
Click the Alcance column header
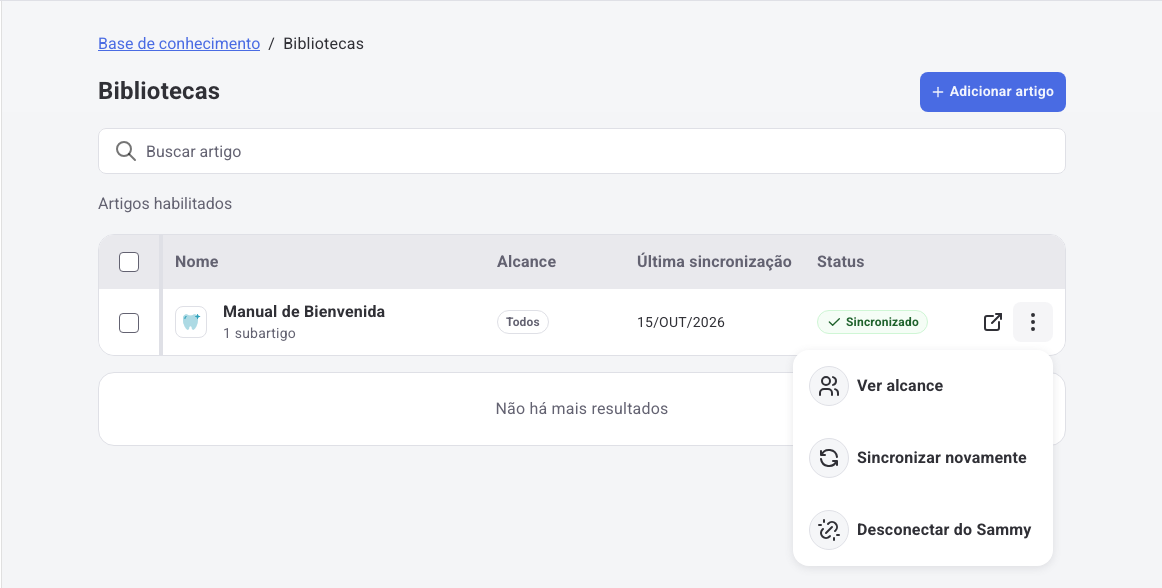point(526,261)
